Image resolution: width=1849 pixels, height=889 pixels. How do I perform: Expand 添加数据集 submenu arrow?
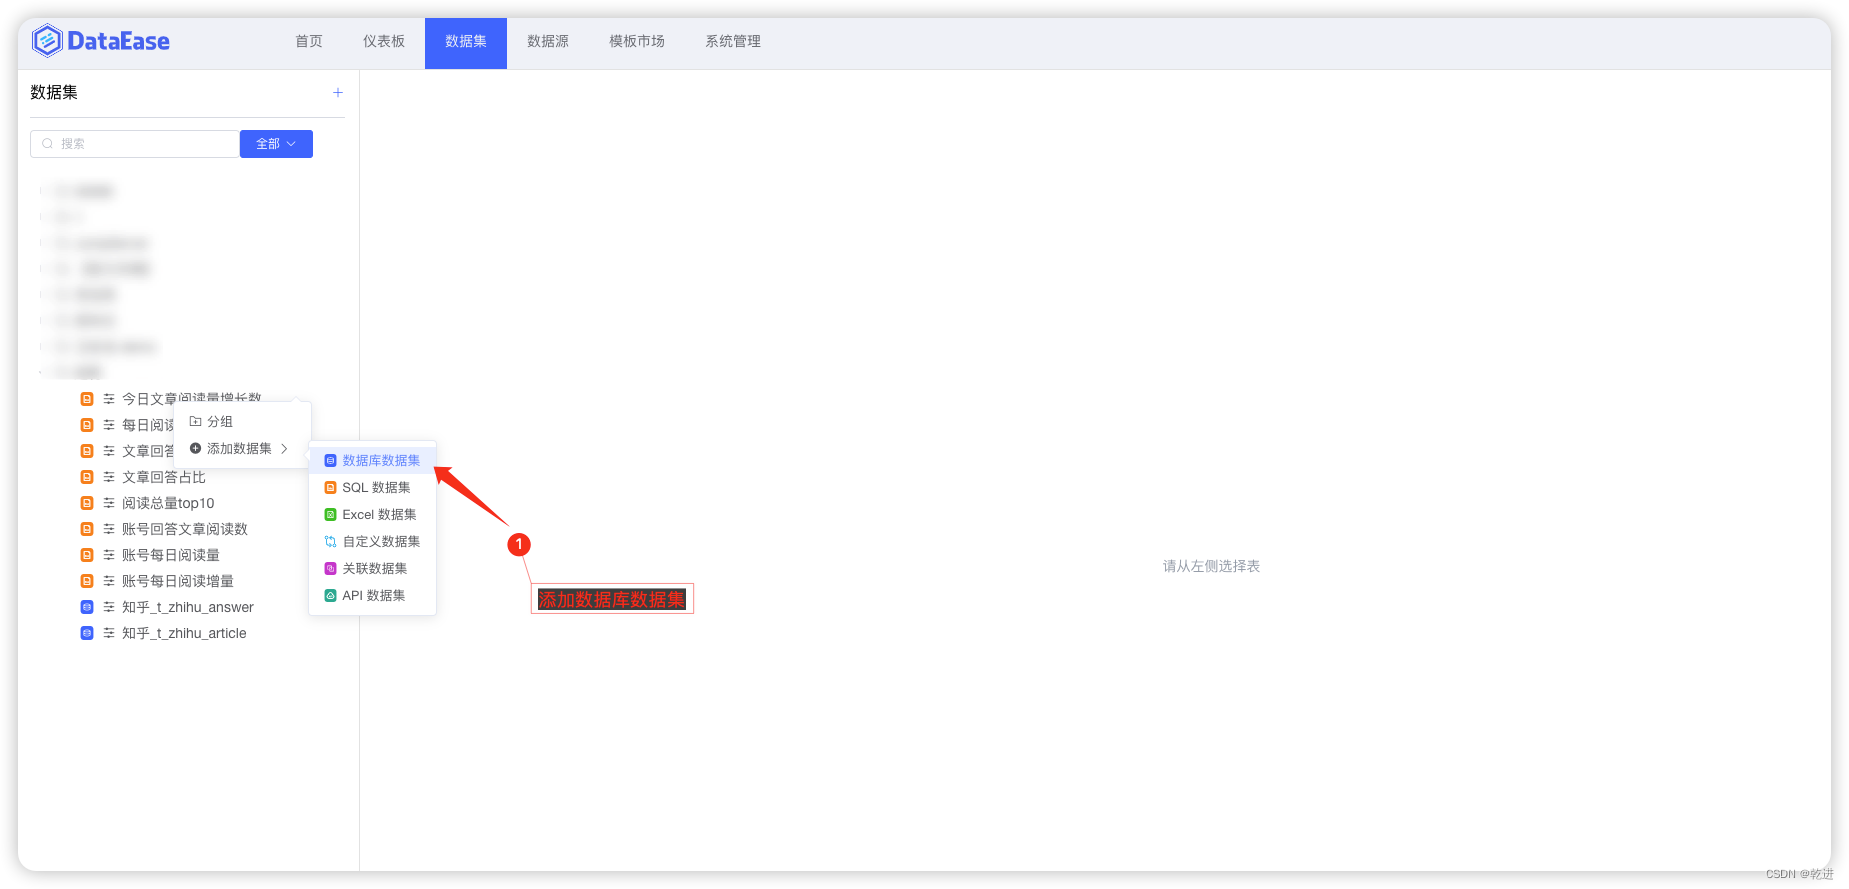285,449
